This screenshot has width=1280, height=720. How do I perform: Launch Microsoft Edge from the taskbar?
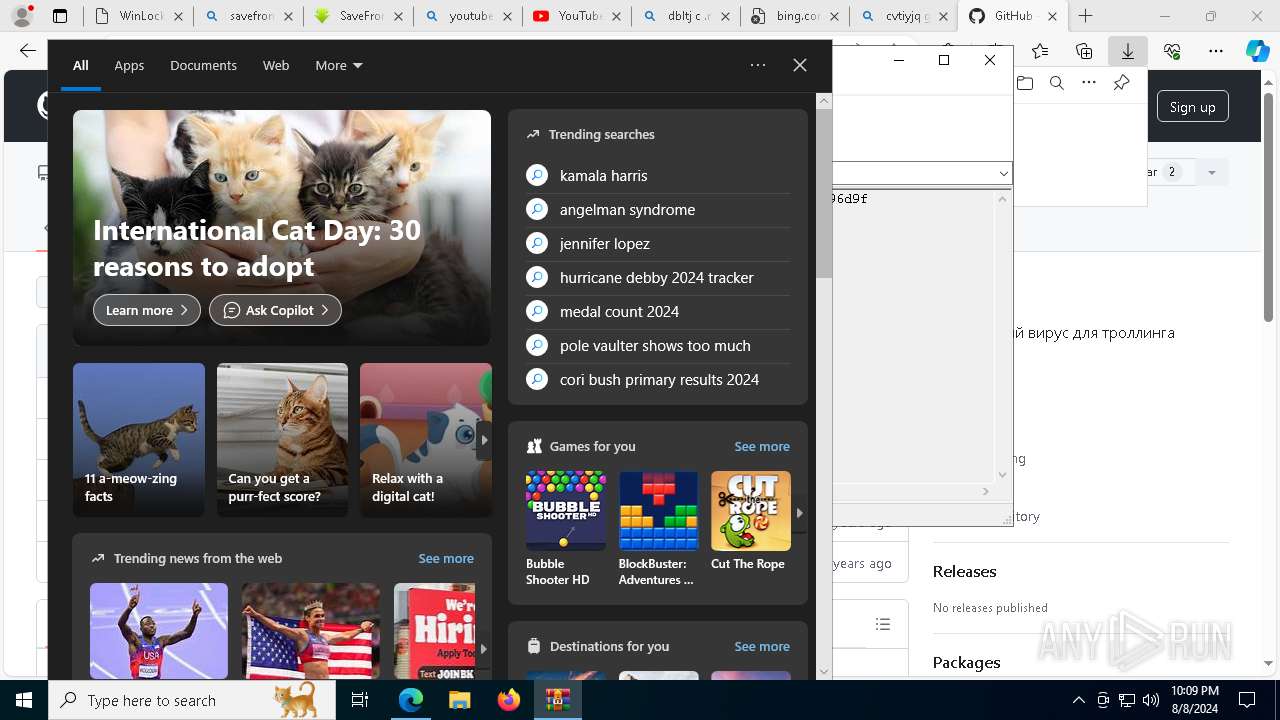411,700
